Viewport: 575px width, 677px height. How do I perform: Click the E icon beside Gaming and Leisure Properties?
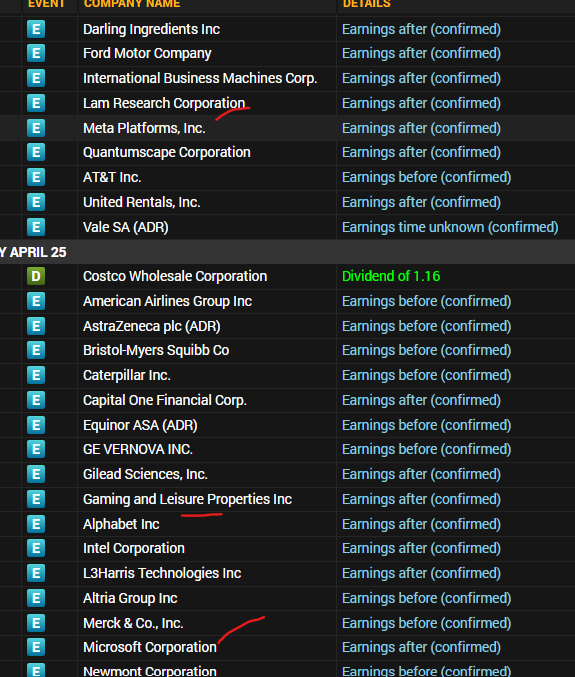(36, 500)
